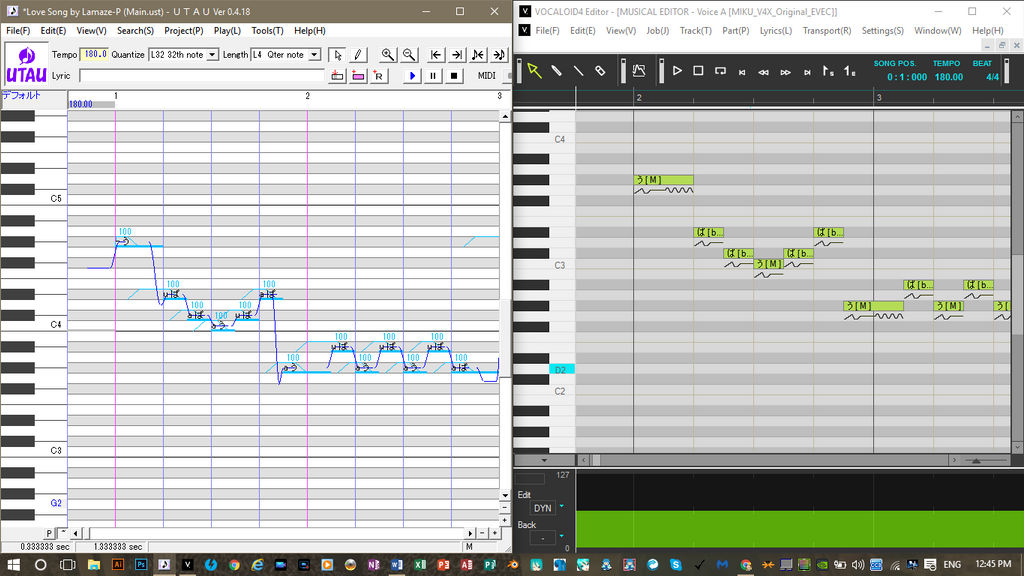1024x576 pixels.
Task: Pause UTAU playback
Action: (433, 76)
